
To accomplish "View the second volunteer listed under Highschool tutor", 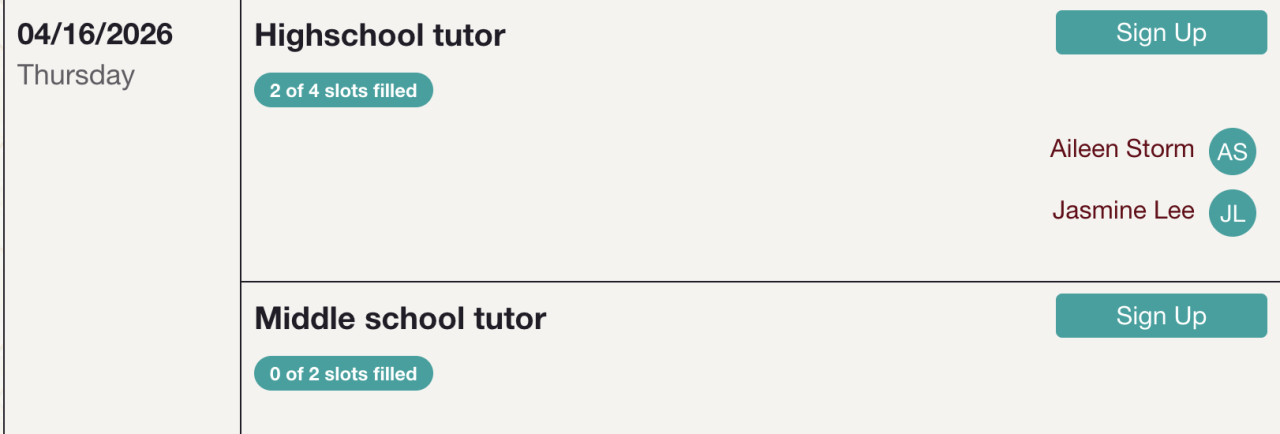I will coord(1123,211).
